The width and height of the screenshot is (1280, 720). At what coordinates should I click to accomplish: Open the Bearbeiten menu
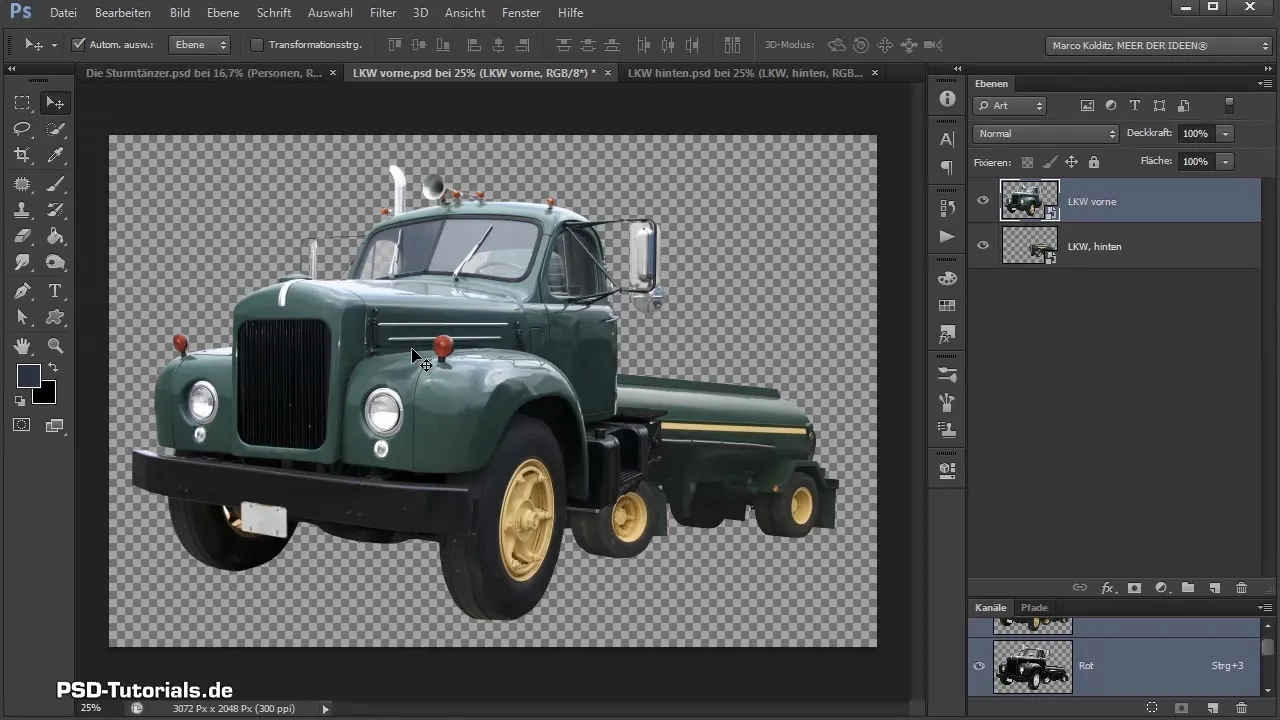coord(122,13)
